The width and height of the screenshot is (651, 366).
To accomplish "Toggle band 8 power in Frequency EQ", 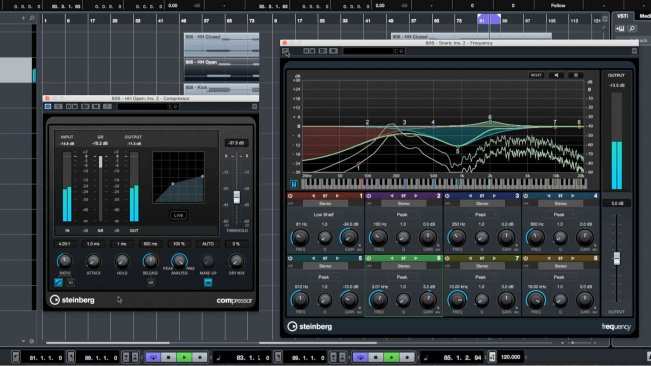I will pyautogui.click(x=526, y=258).
